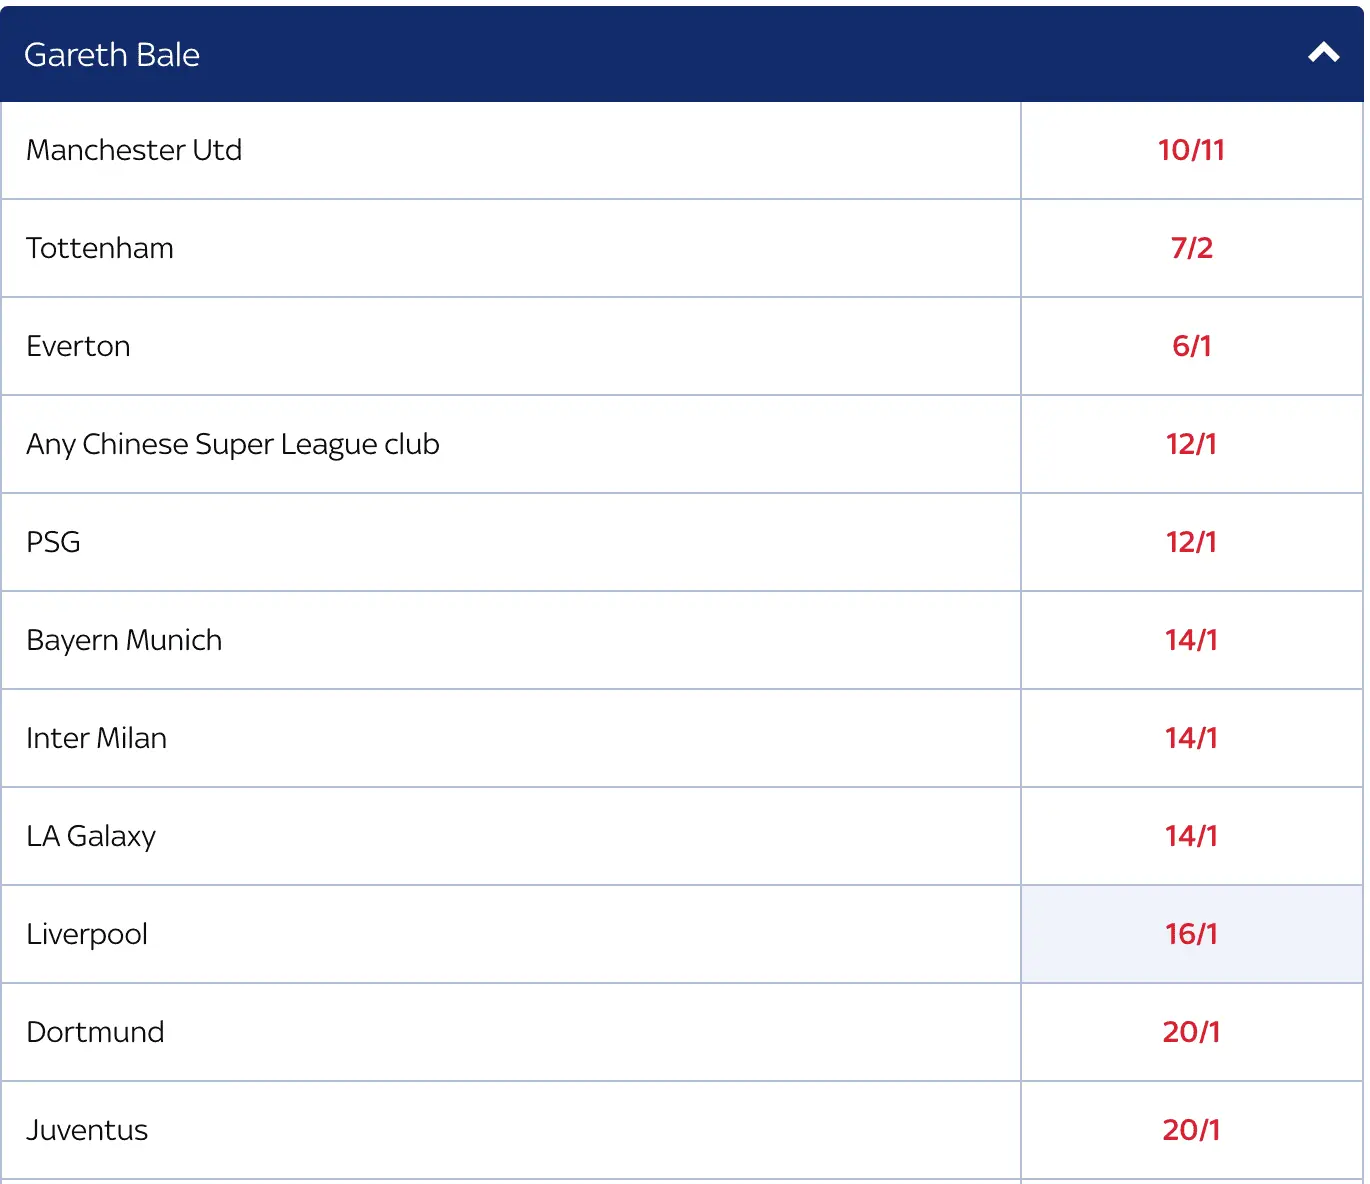Select Manchester Utd odds 10/11
The width and height of the screenshot is (1370, 1184).
[1191, 150]
